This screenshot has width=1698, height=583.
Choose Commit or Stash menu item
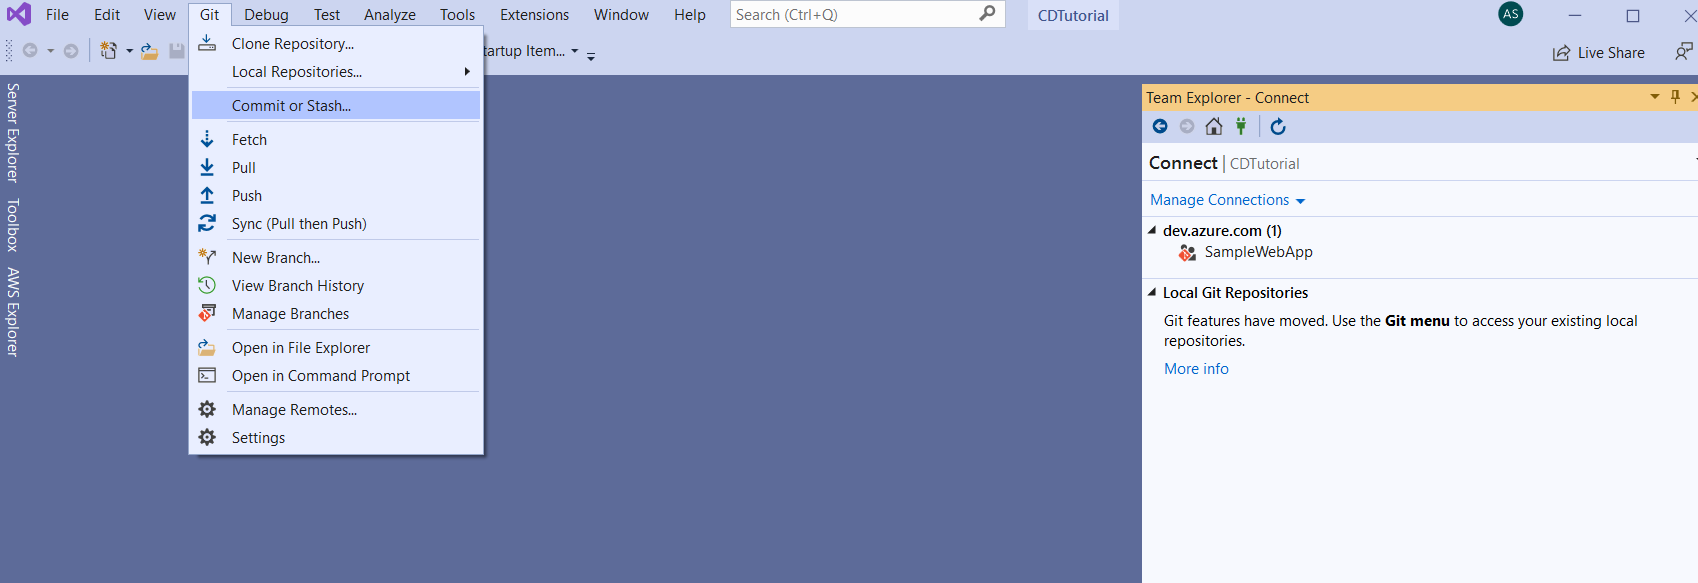[x=336, y=105]
